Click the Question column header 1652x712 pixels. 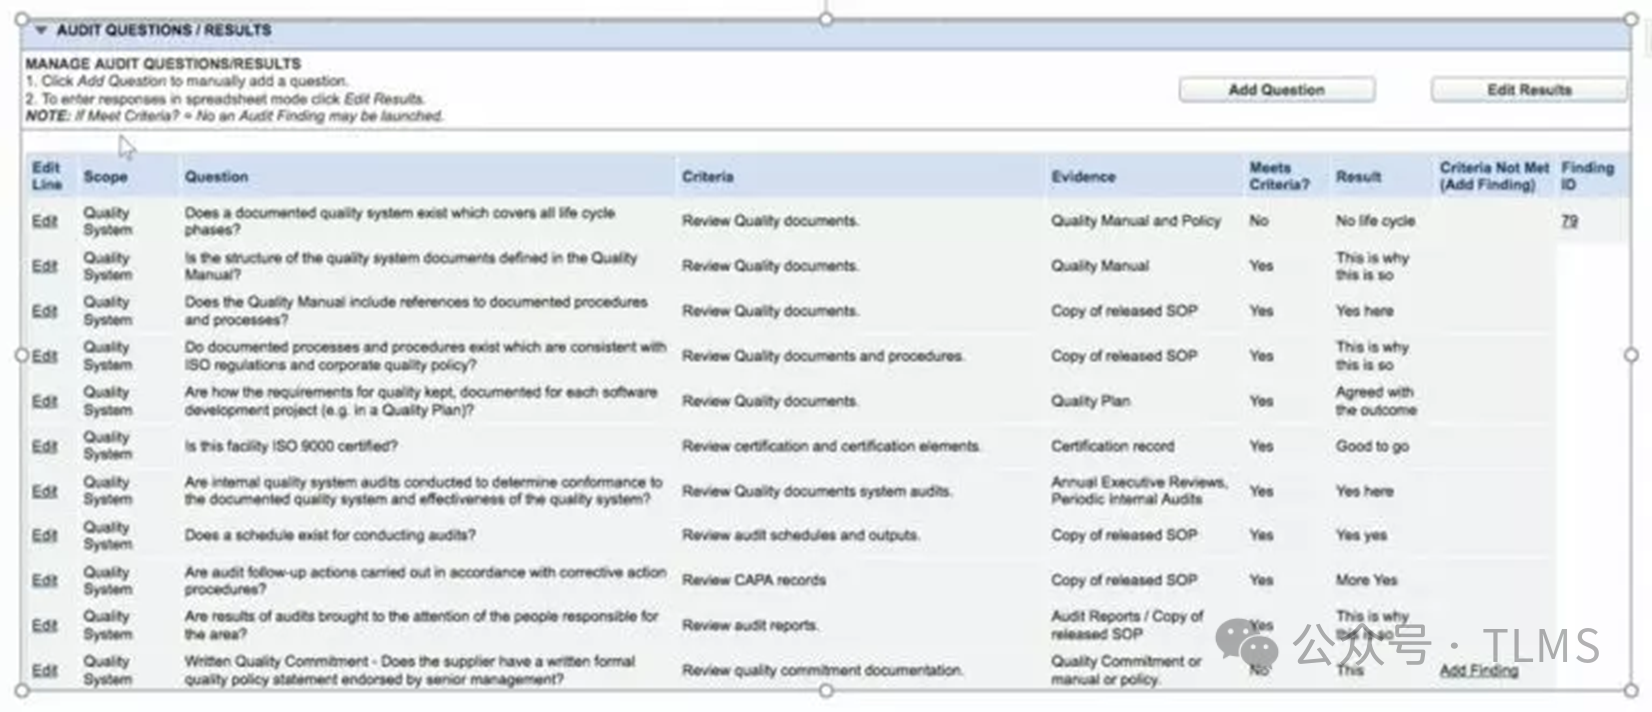click(x=216, y=177)
